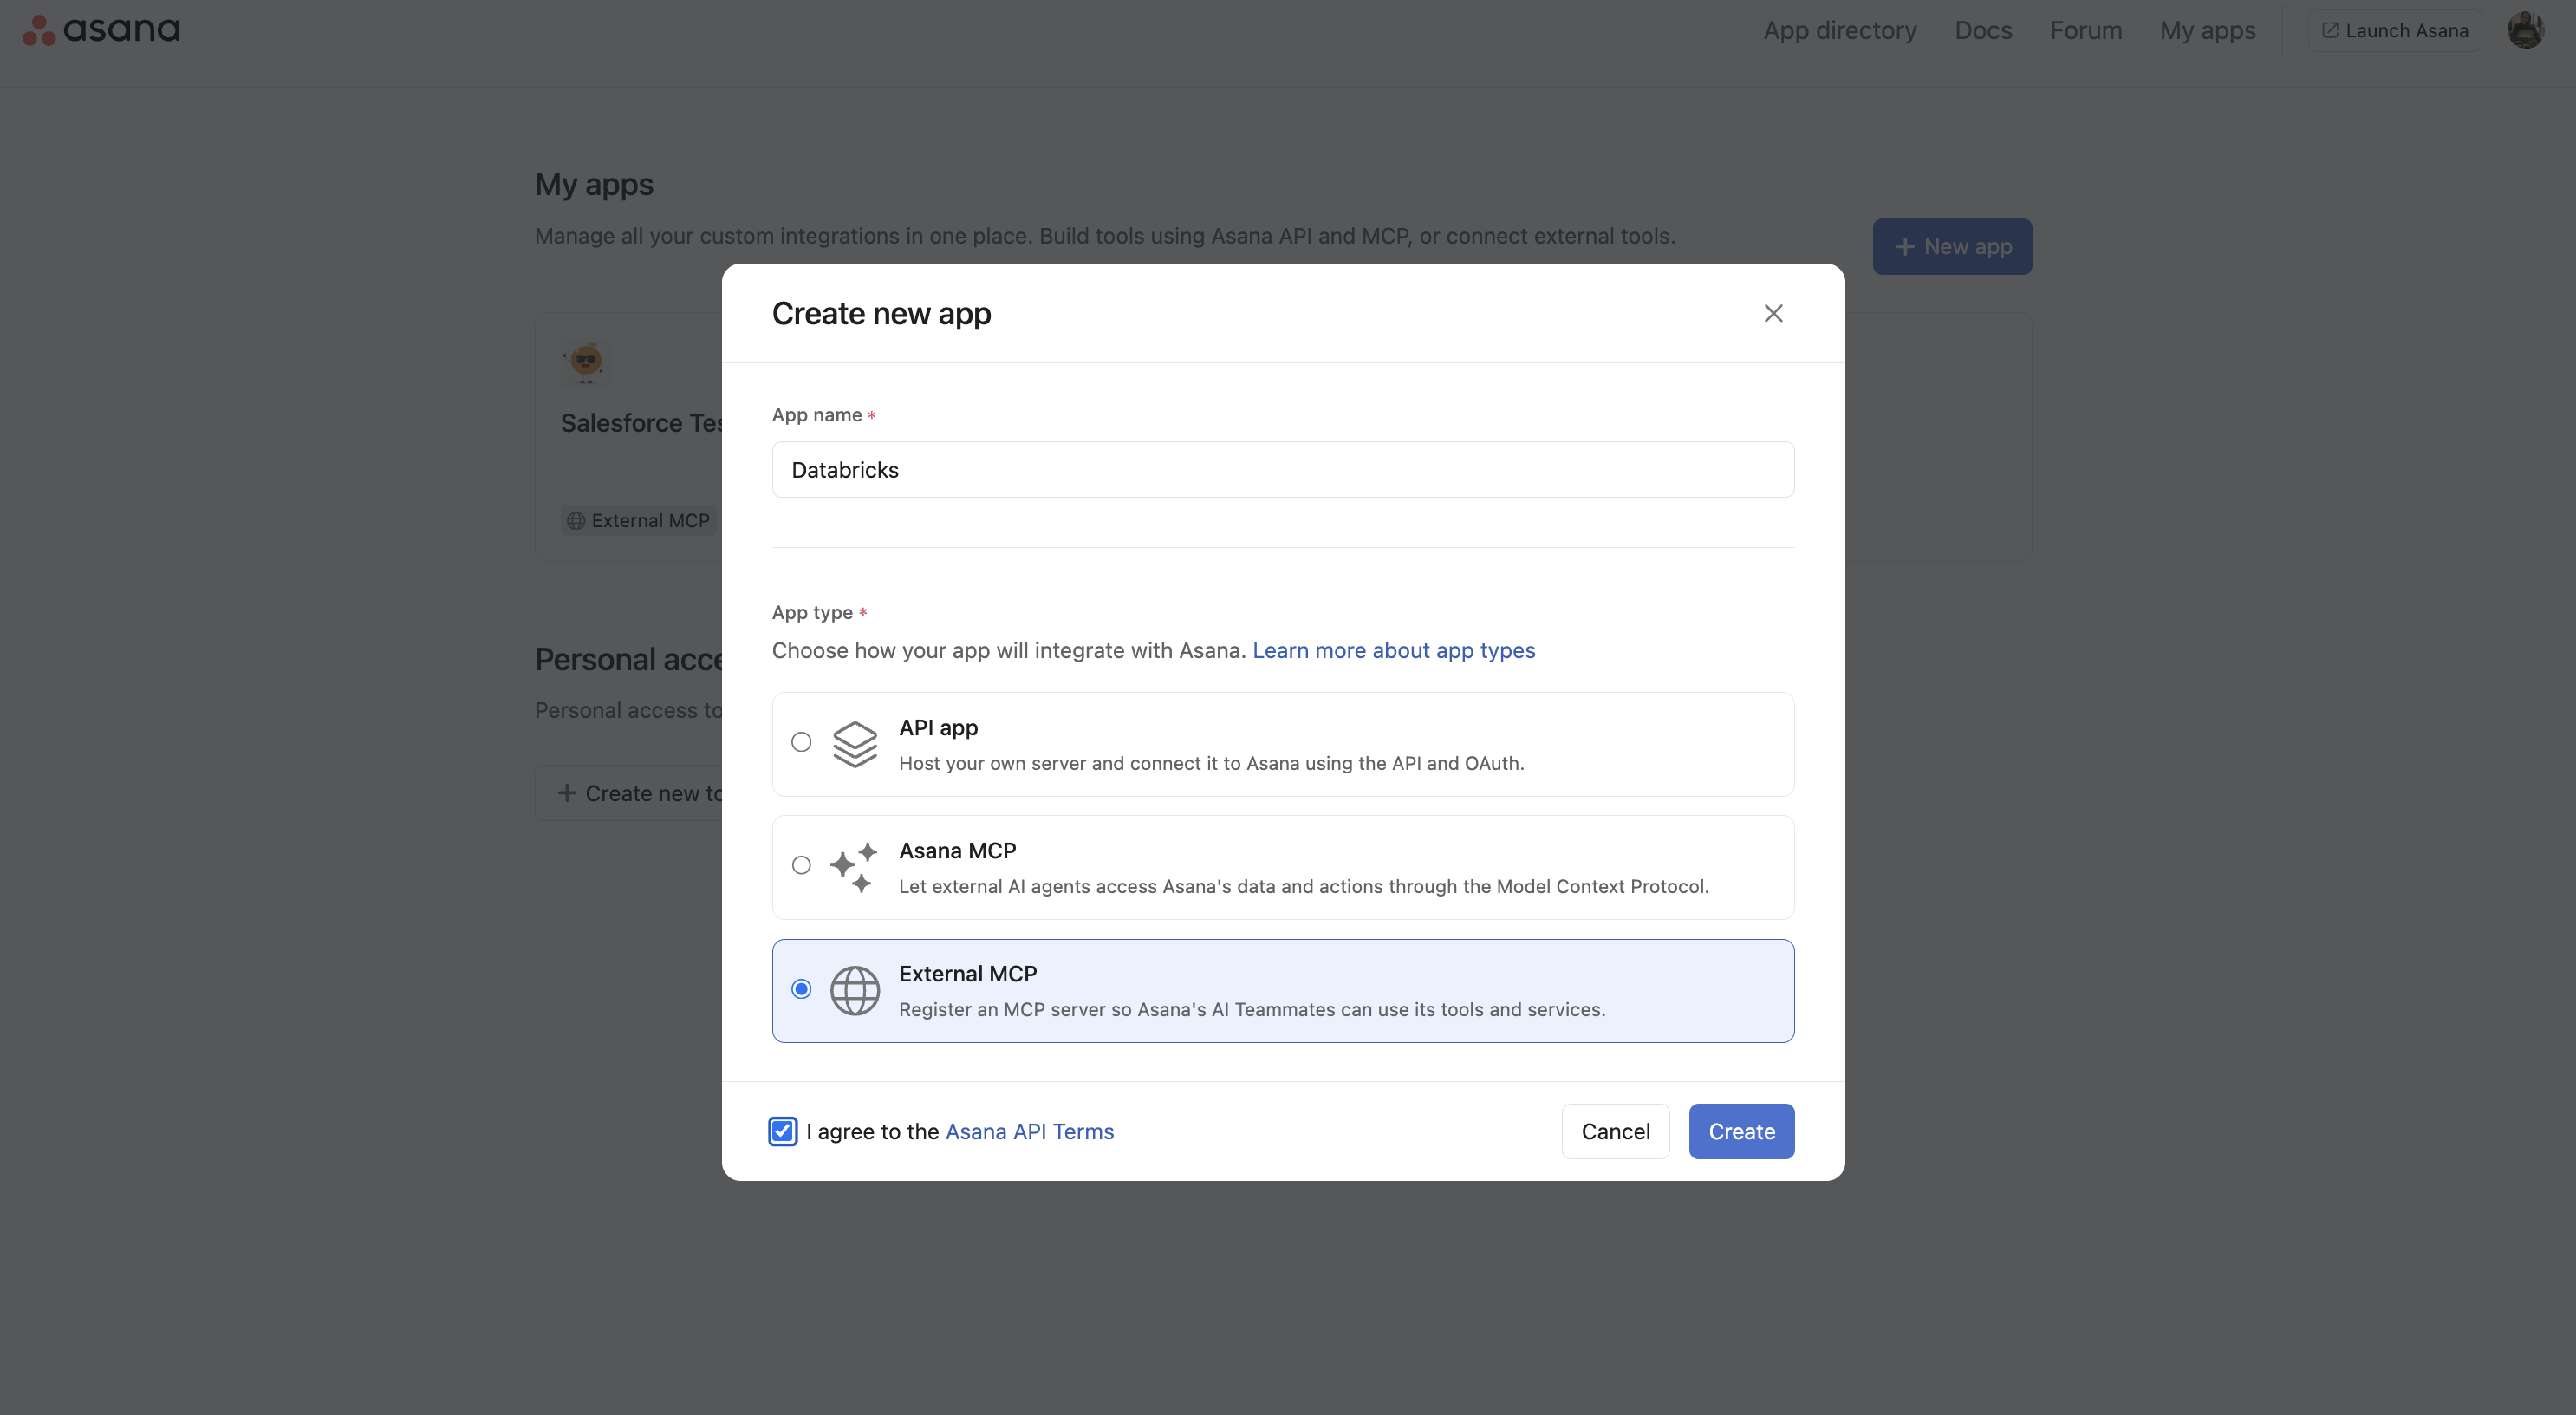
Task: Click the External MCP tag on Salesforce card
Action: click(x=639, y=520)
